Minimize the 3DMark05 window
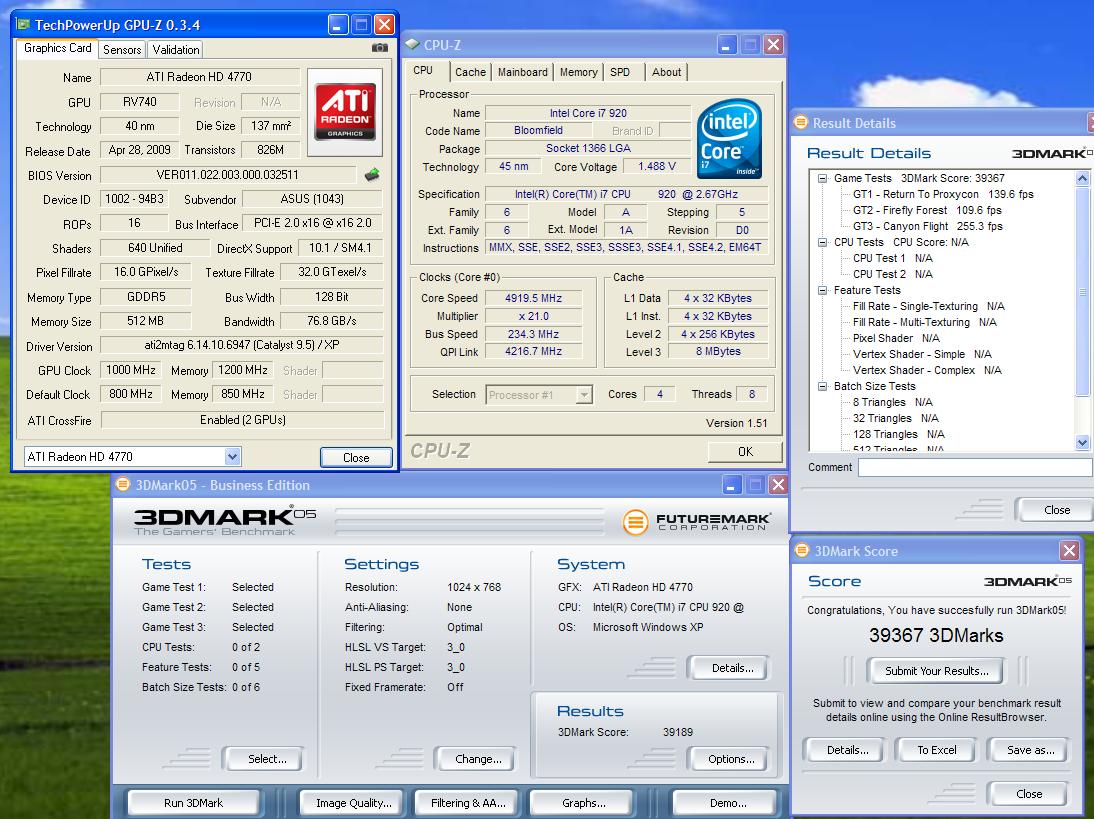The height and width of the screenshot is (819, 1094). (x=731, y=485)
